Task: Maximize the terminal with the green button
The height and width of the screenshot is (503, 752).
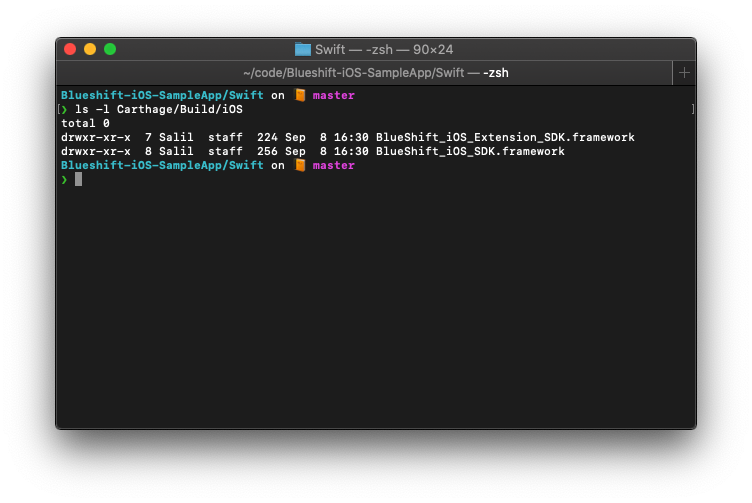Action: click(x=110, y=49)
